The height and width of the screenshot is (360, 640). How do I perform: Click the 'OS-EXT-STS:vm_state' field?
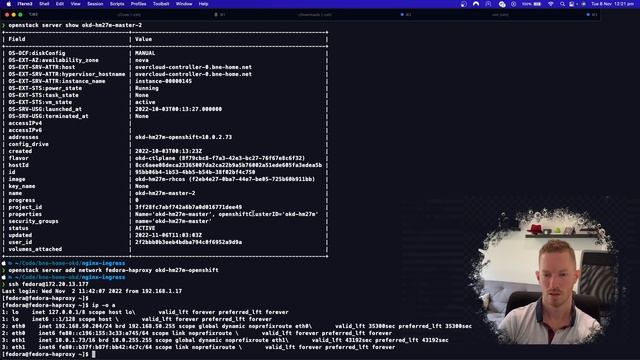coord(40,102)
